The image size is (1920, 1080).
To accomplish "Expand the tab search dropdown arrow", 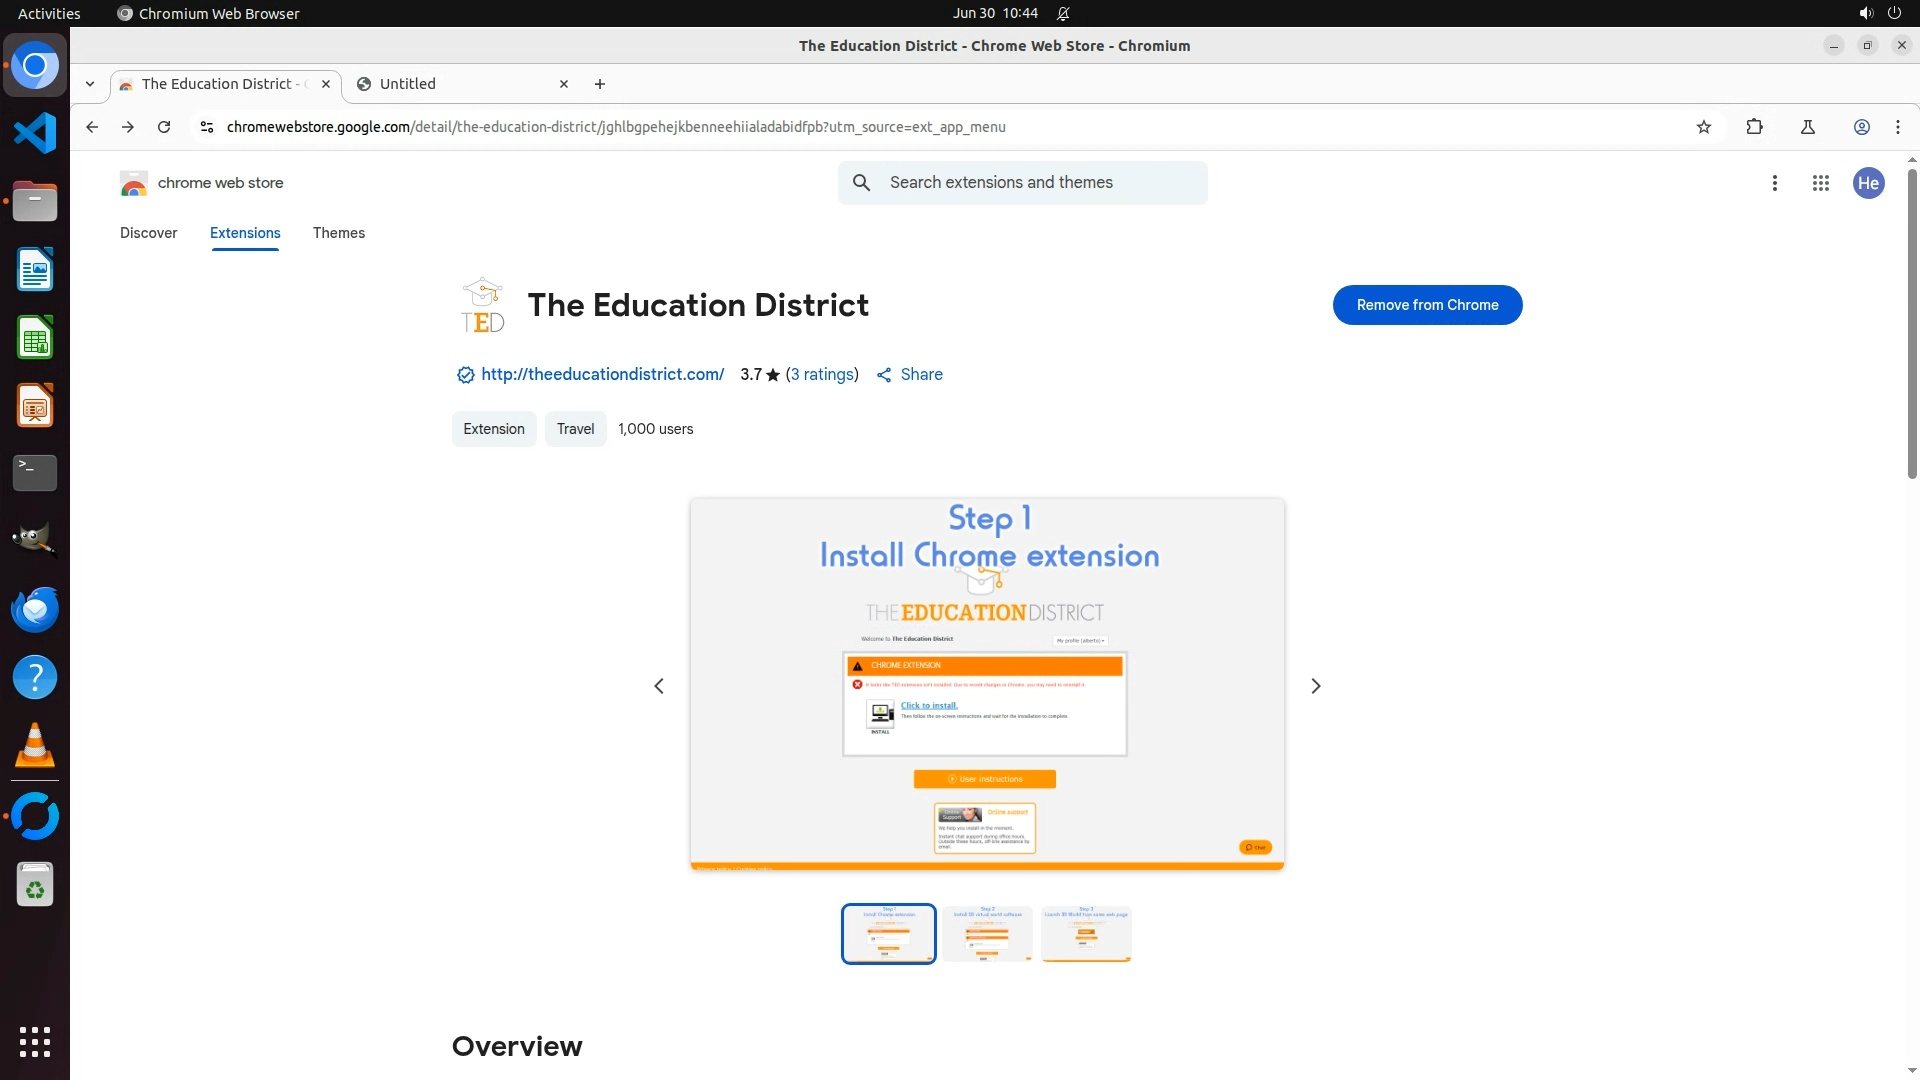I will click(90, 84).
